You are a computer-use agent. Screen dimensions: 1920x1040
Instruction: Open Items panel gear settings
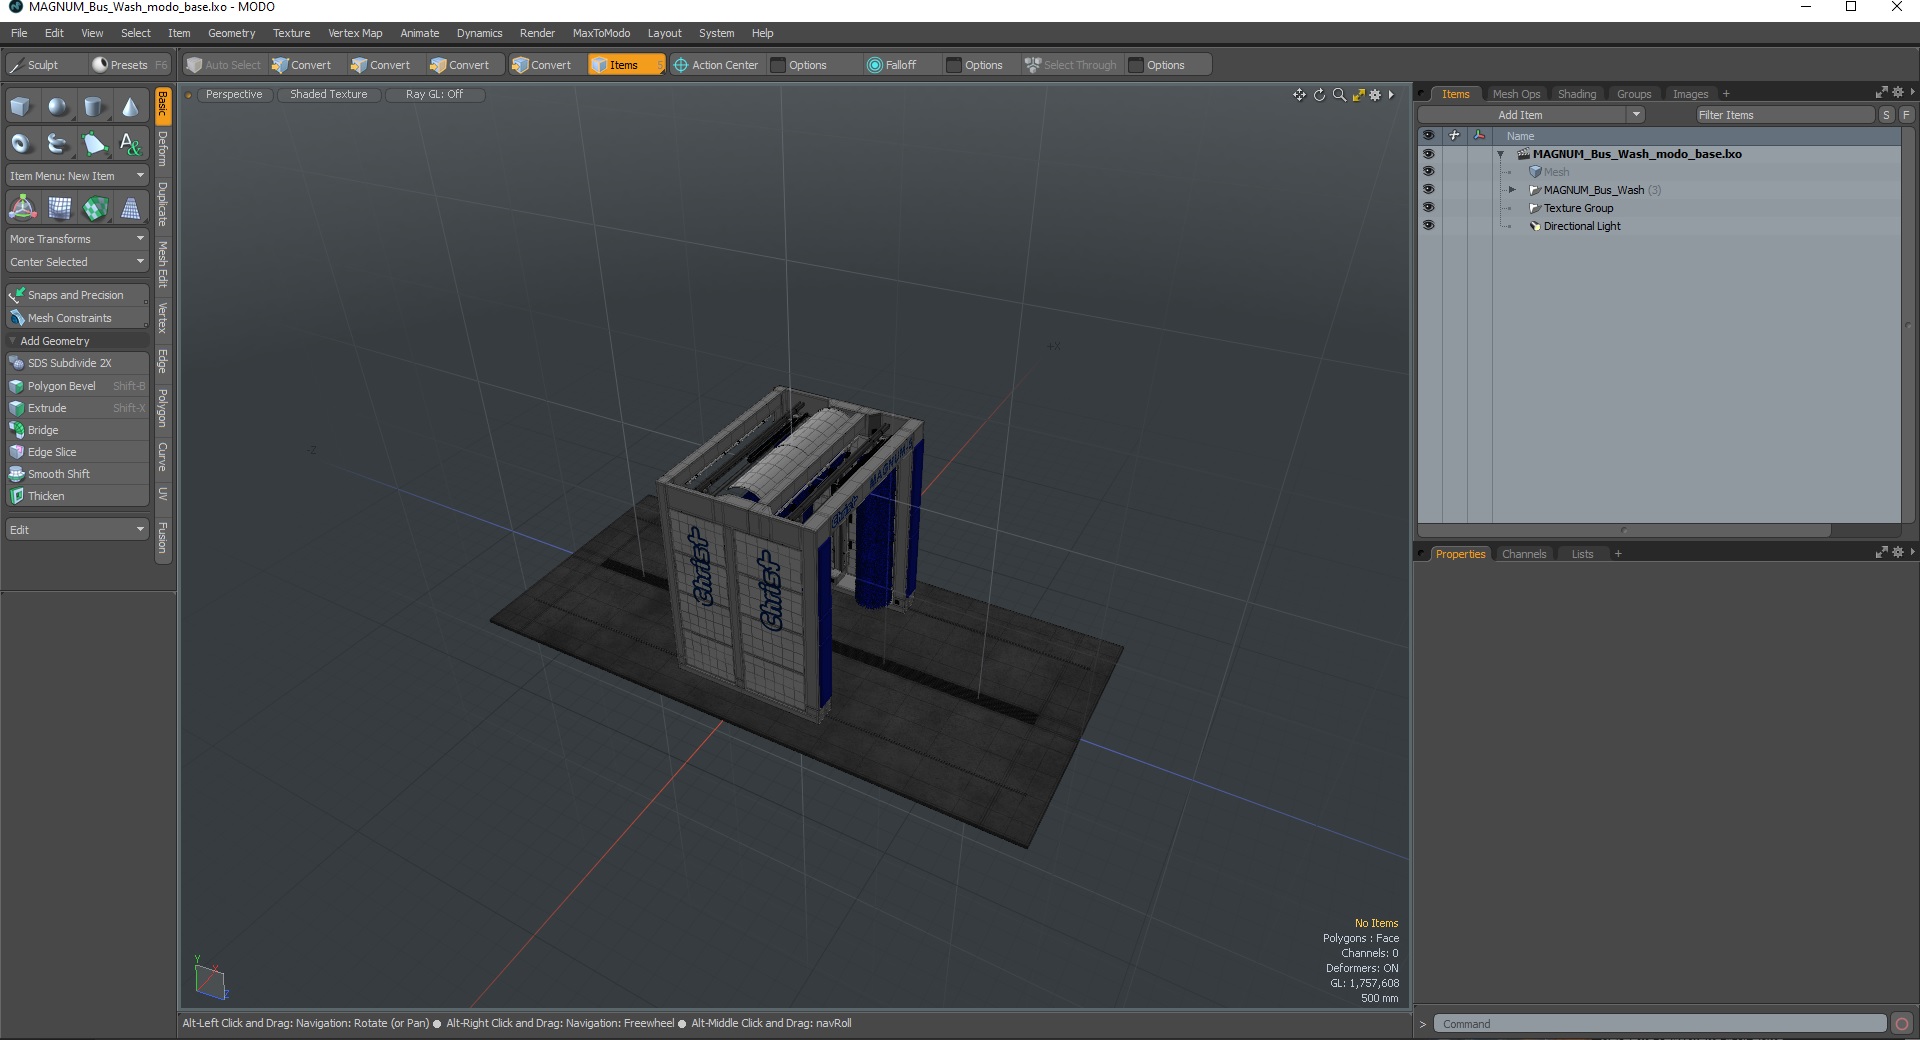pos(1898,92)
